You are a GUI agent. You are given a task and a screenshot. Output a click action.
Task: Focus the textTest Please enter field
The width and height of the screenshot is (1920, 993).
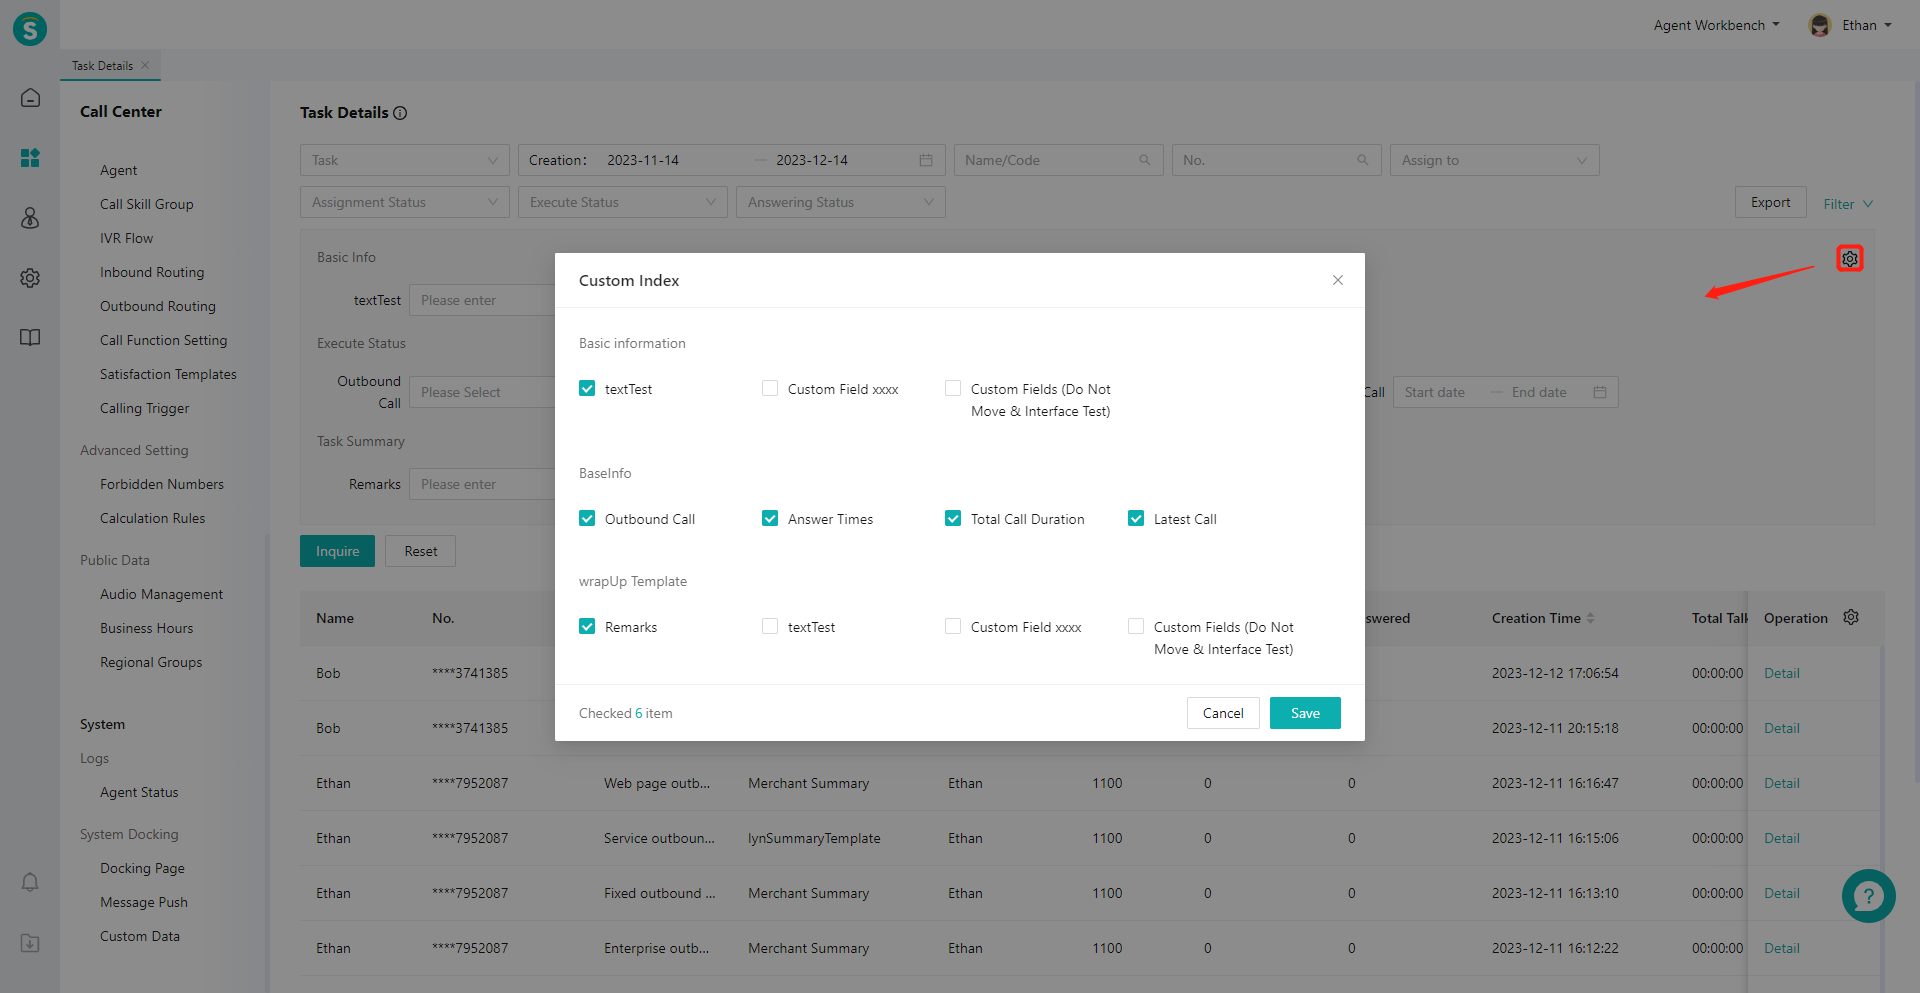tap(482, 300)
